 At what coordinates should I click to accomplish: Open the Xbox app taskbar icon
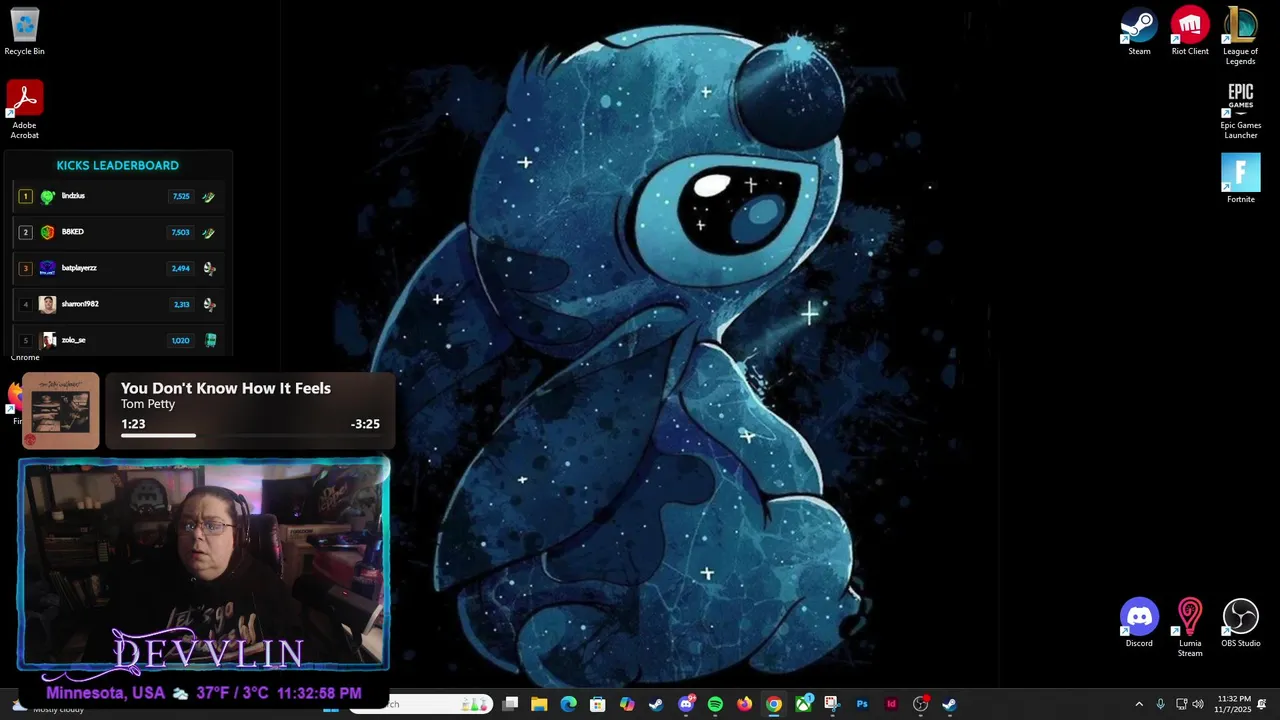pyautogui.click(x=803, y=704)
